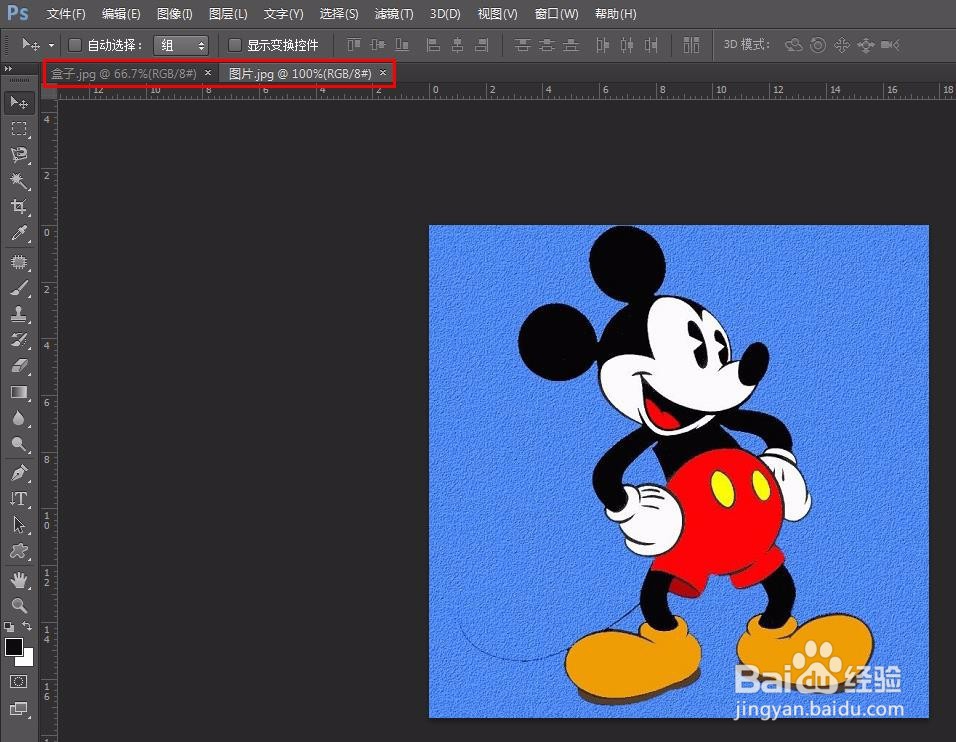Distribute bottom edges in options bar
The width and height of the screenshot is (956, 742).
(x=571, y=45)
